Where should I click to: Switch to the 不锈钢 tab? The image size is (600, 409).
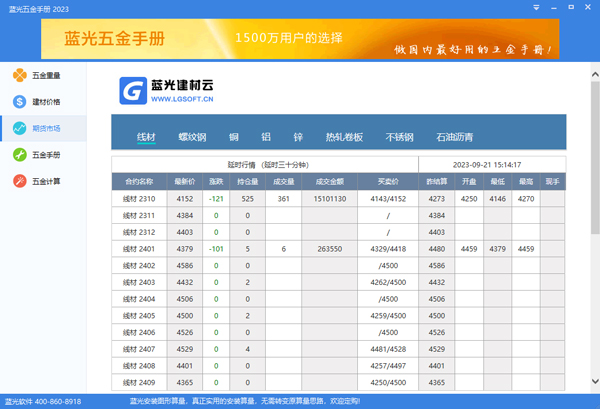coord(399,137)
